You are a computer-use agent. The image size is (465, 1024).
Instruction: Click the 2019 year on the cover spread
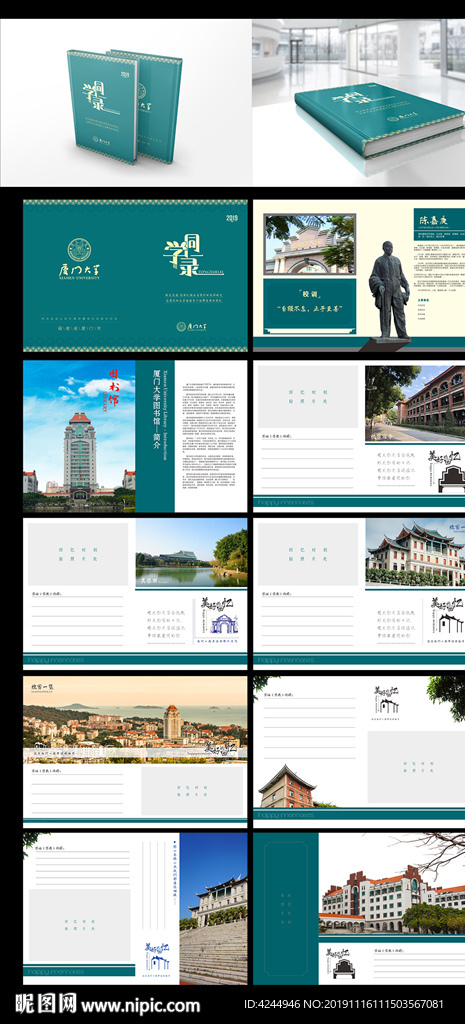232,218
